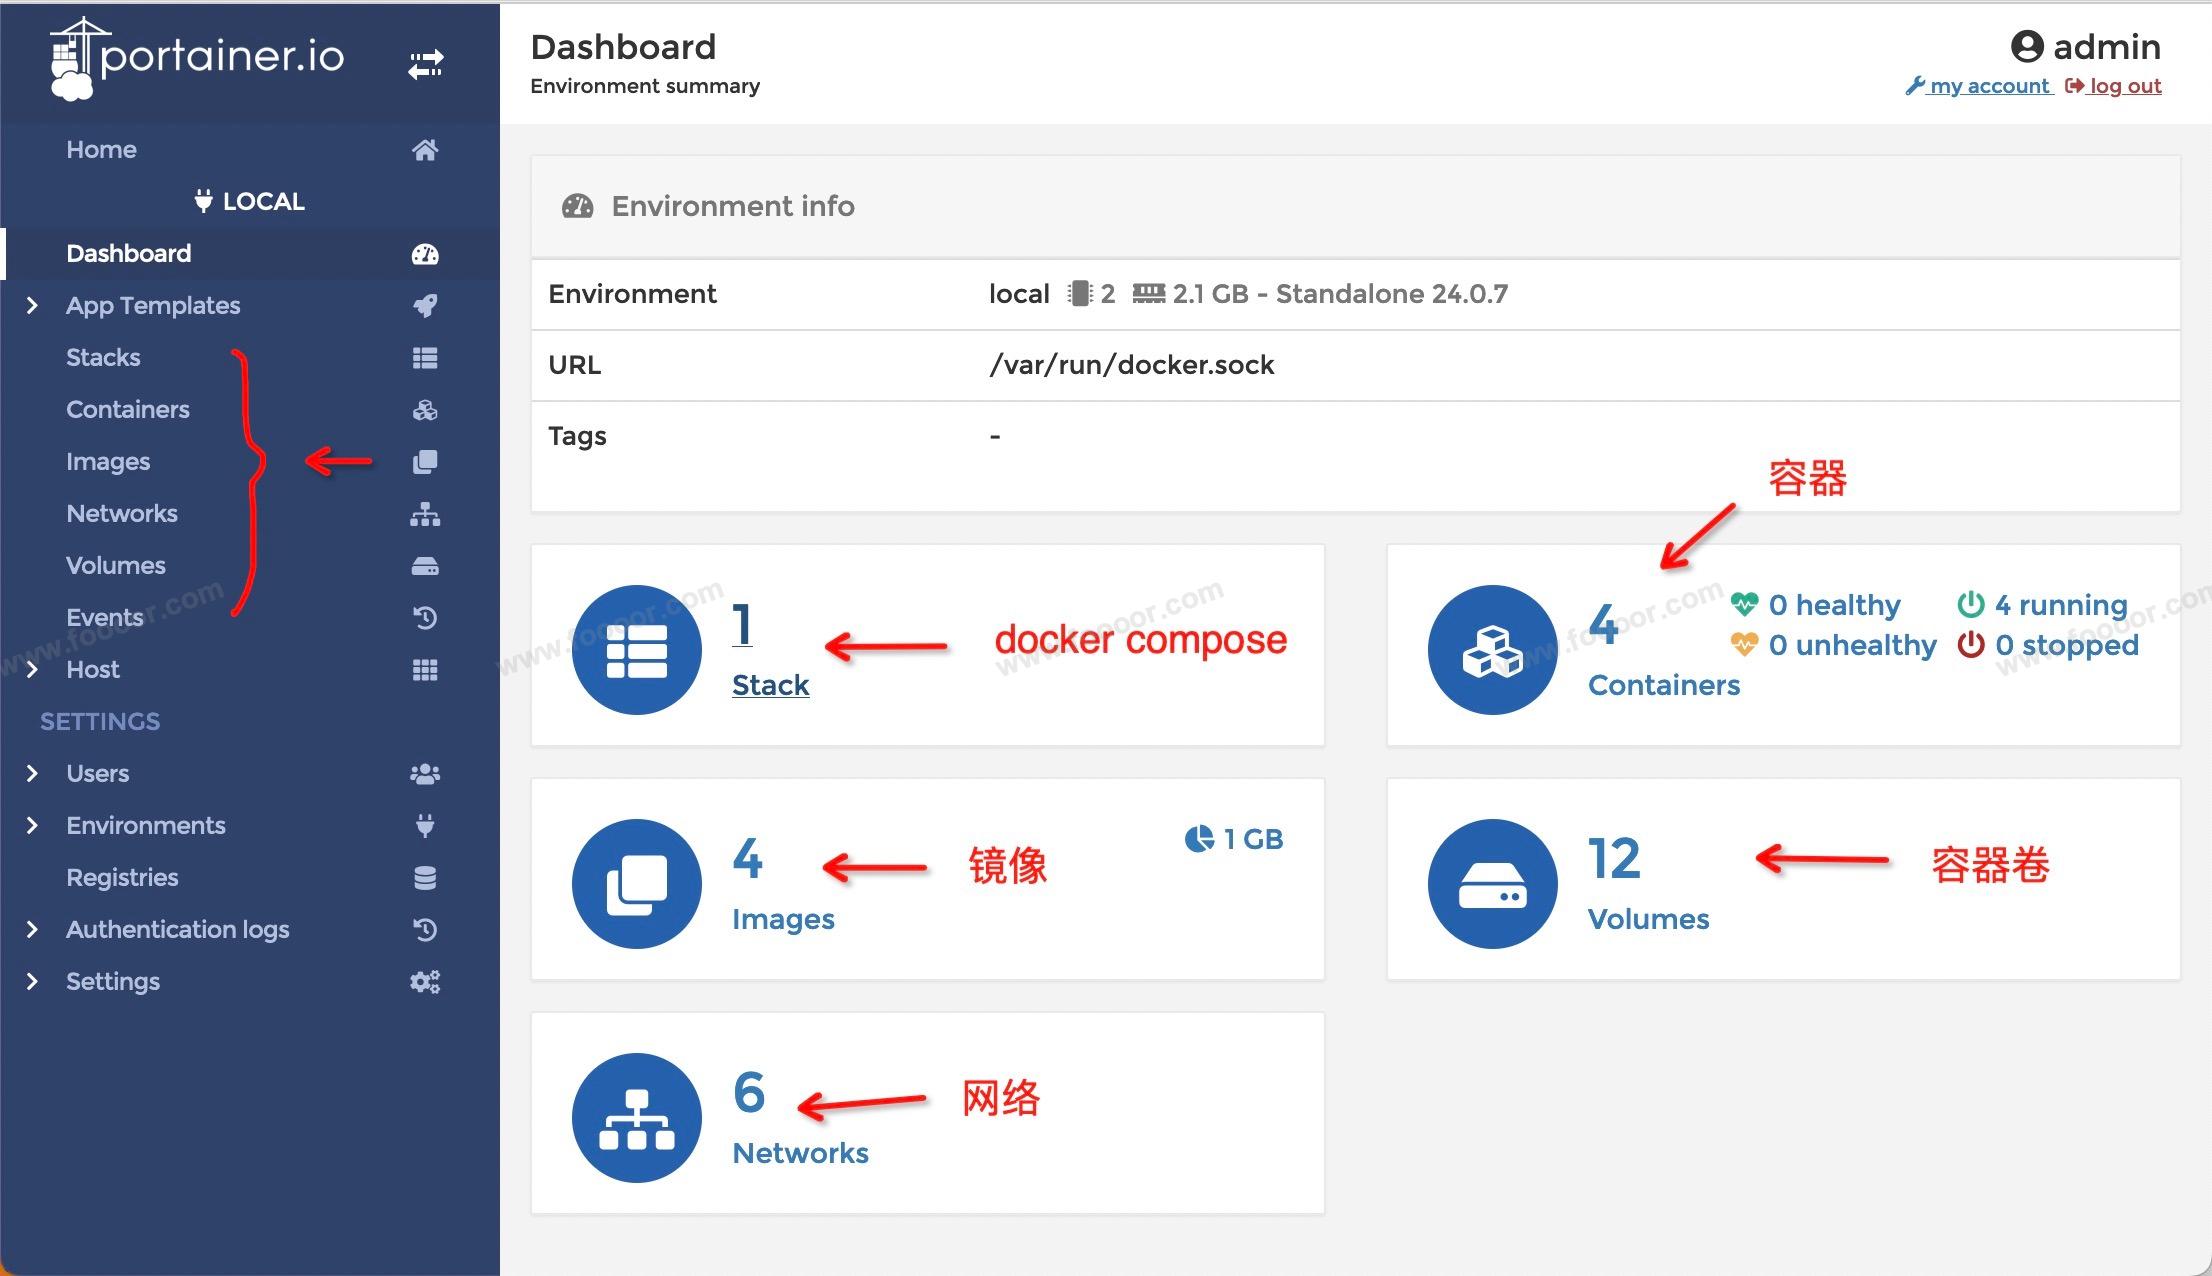The image size is (2212, 1276).
Task: Expand the Environments chevron
Action: (32, 826)
